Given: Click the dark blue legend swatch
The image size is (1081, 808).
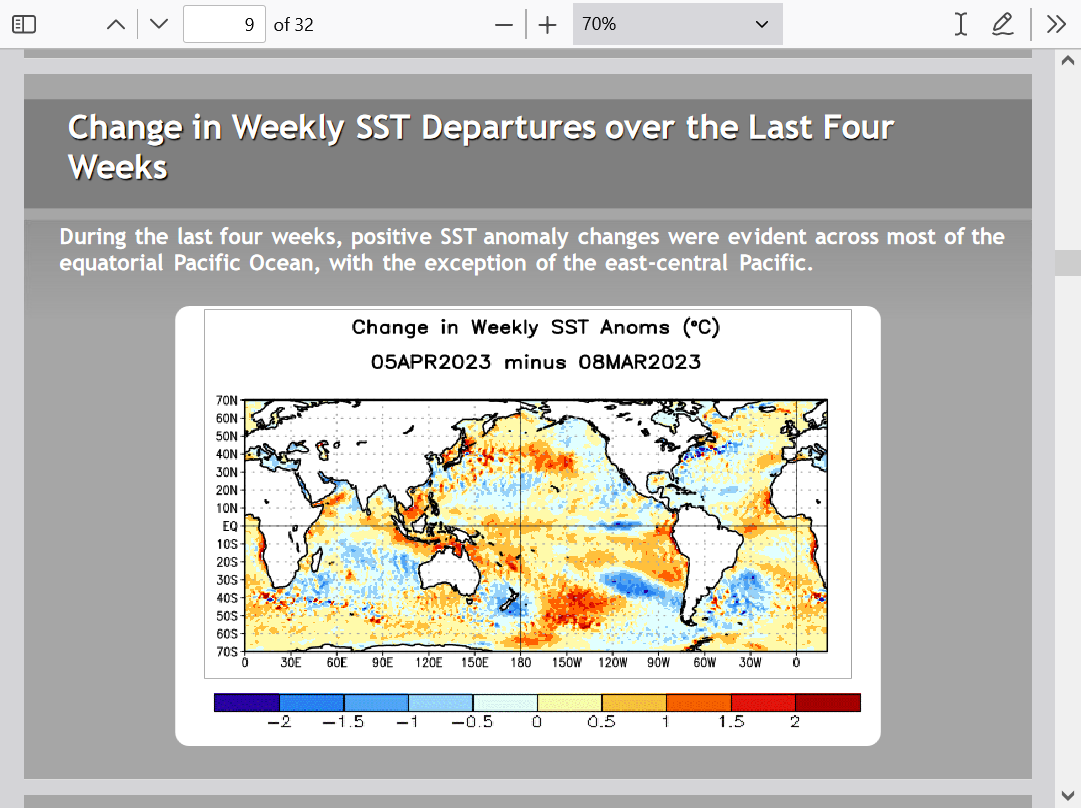Looking at the screenshot, I should (246, 703).
